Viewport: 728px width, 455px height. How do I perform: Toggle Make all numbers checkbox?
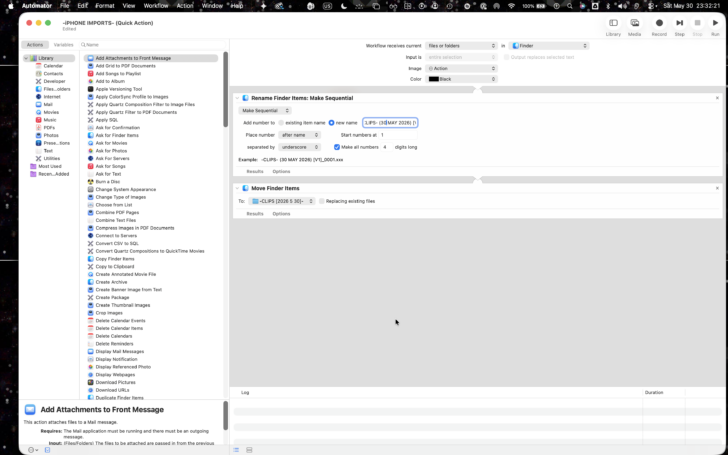click(337, 147)
